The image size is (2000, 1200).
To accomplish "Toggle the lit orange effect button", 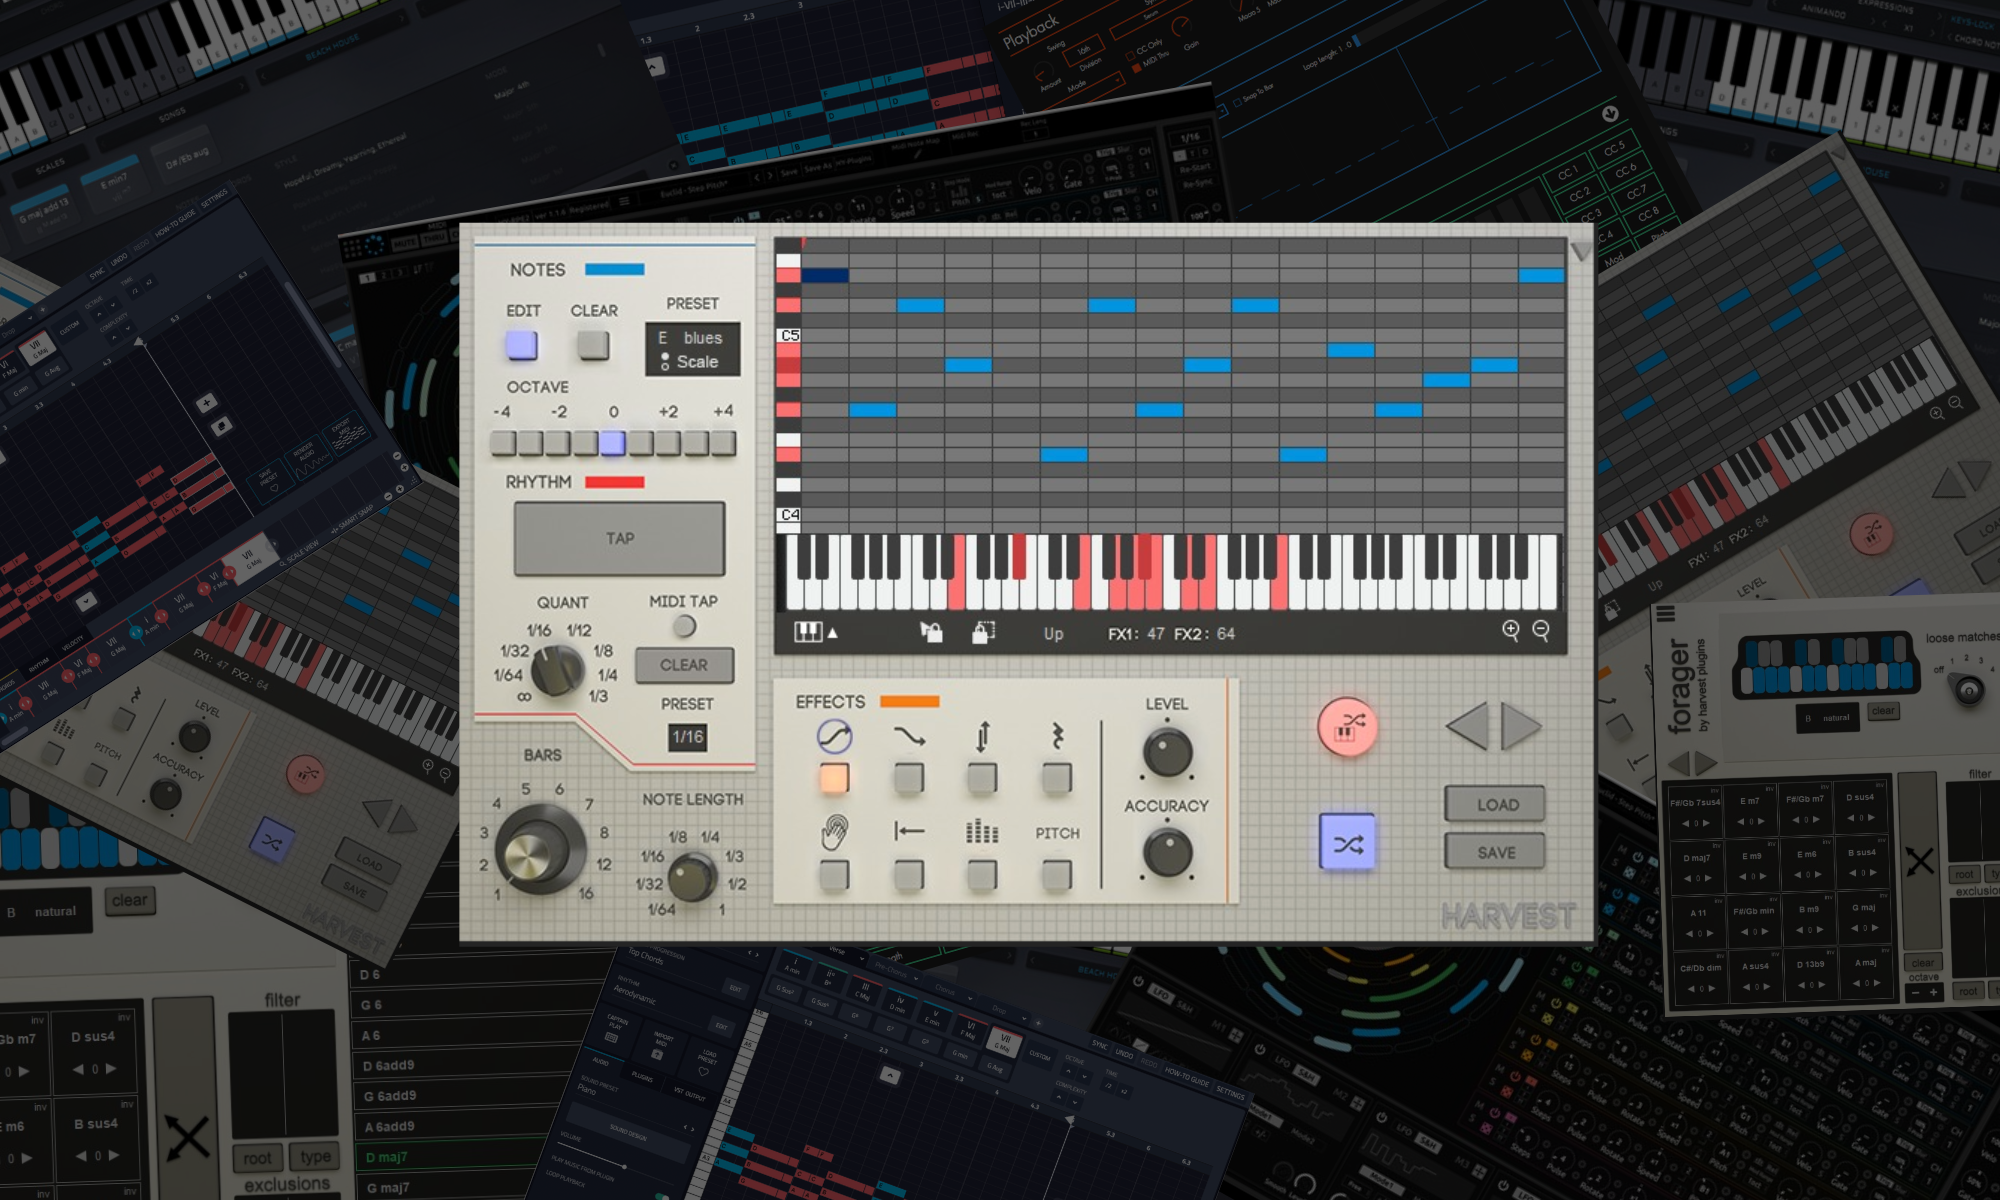I will click(x=834, y=778).
